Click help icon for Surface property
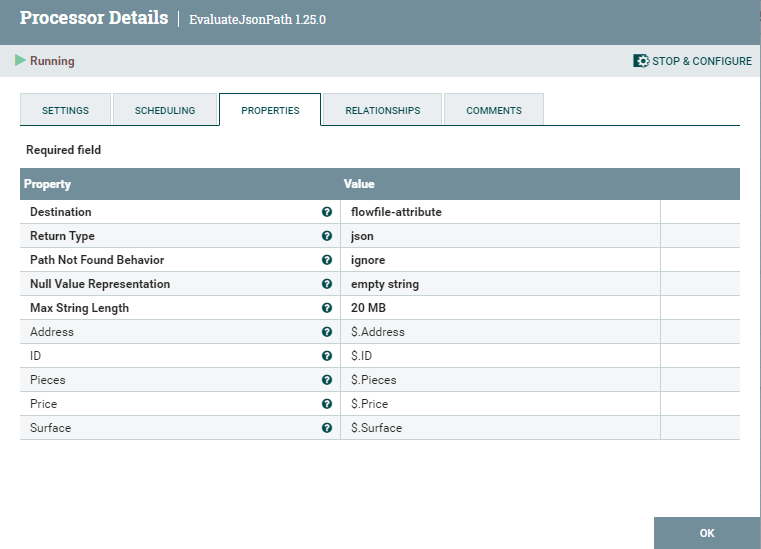The height and width of the screenshot is (549, 761). [327, 428]
